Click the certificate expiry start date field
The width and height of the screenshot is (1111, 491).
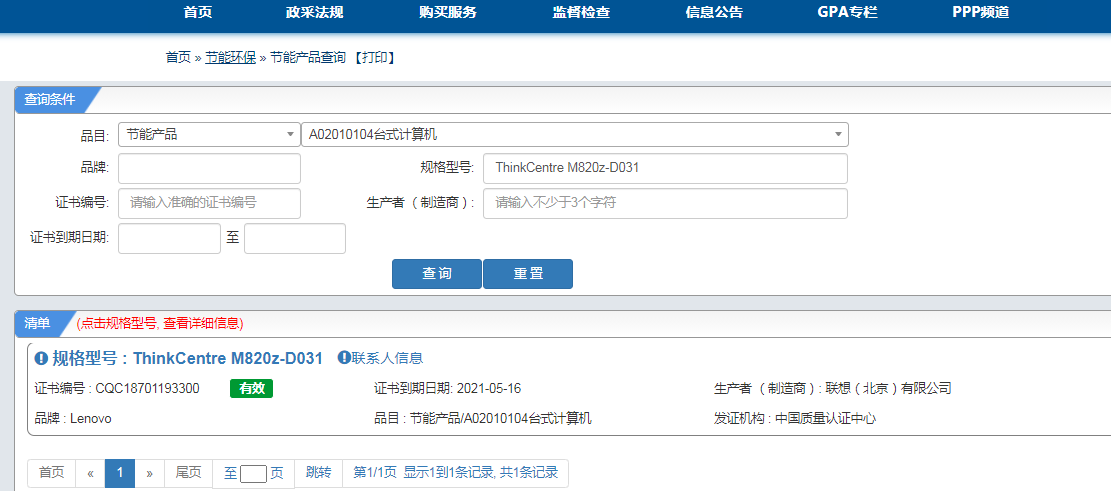click(x=169, y=238)
